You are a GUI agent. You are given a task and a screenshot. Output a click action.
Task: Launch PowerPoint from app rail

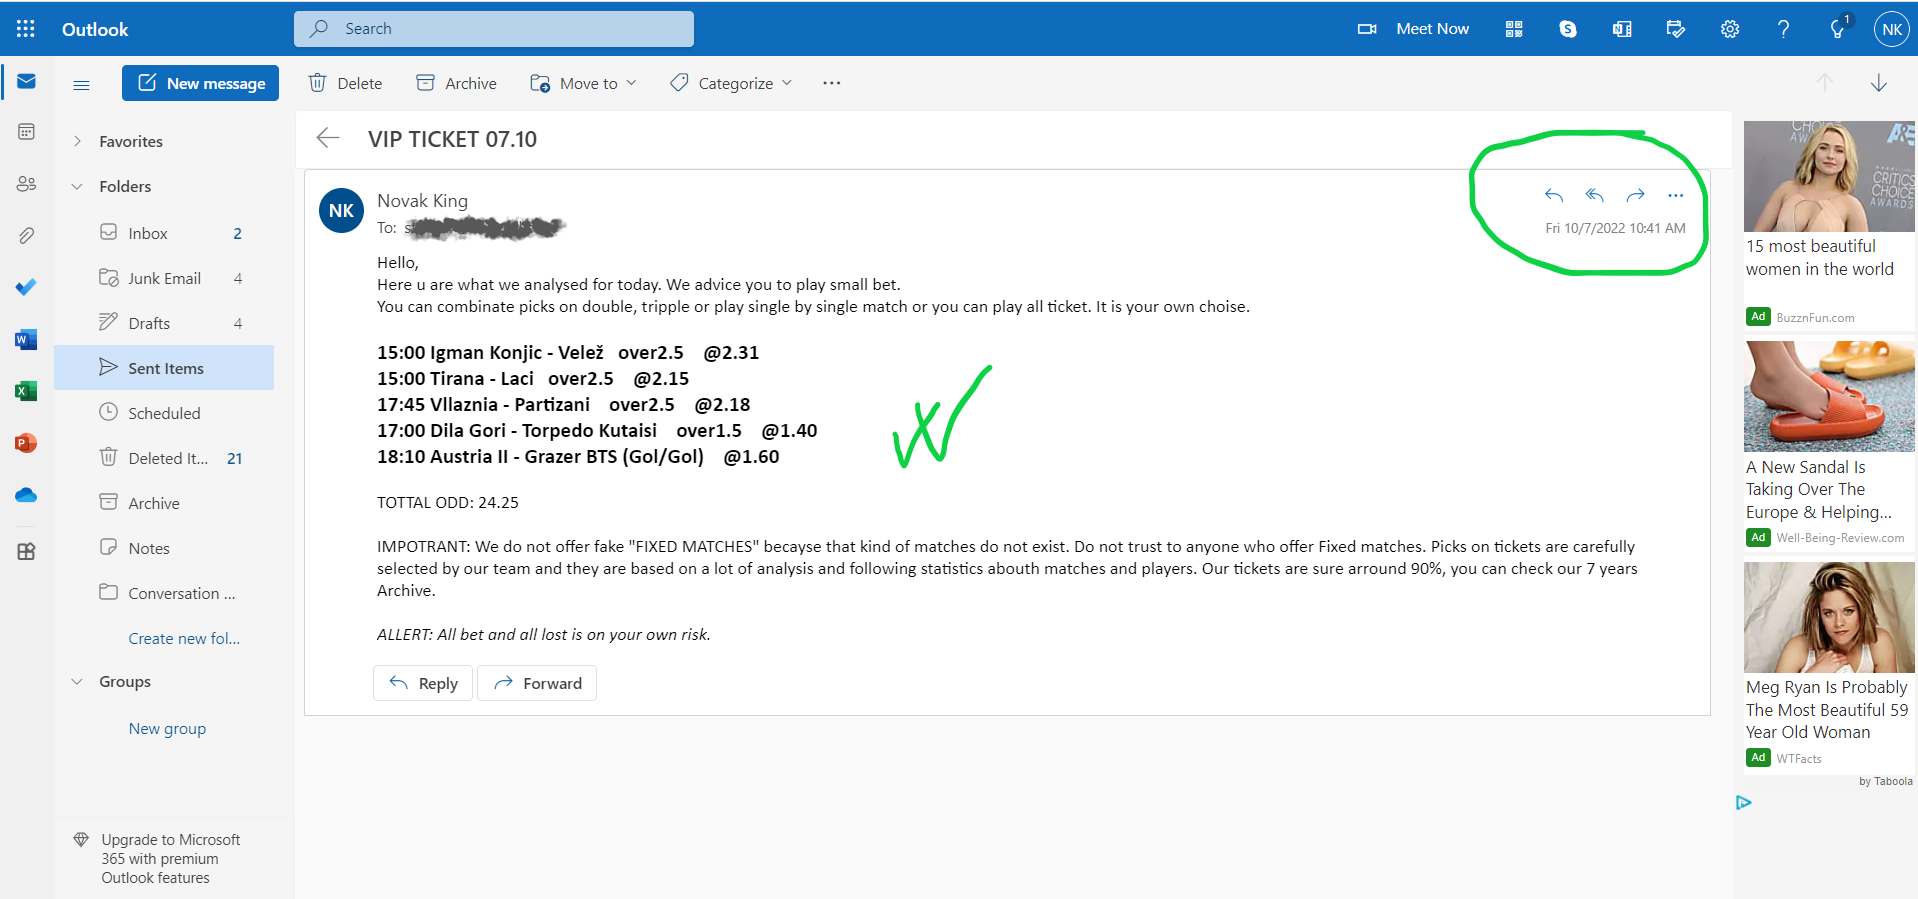click(x=27, y=443)
